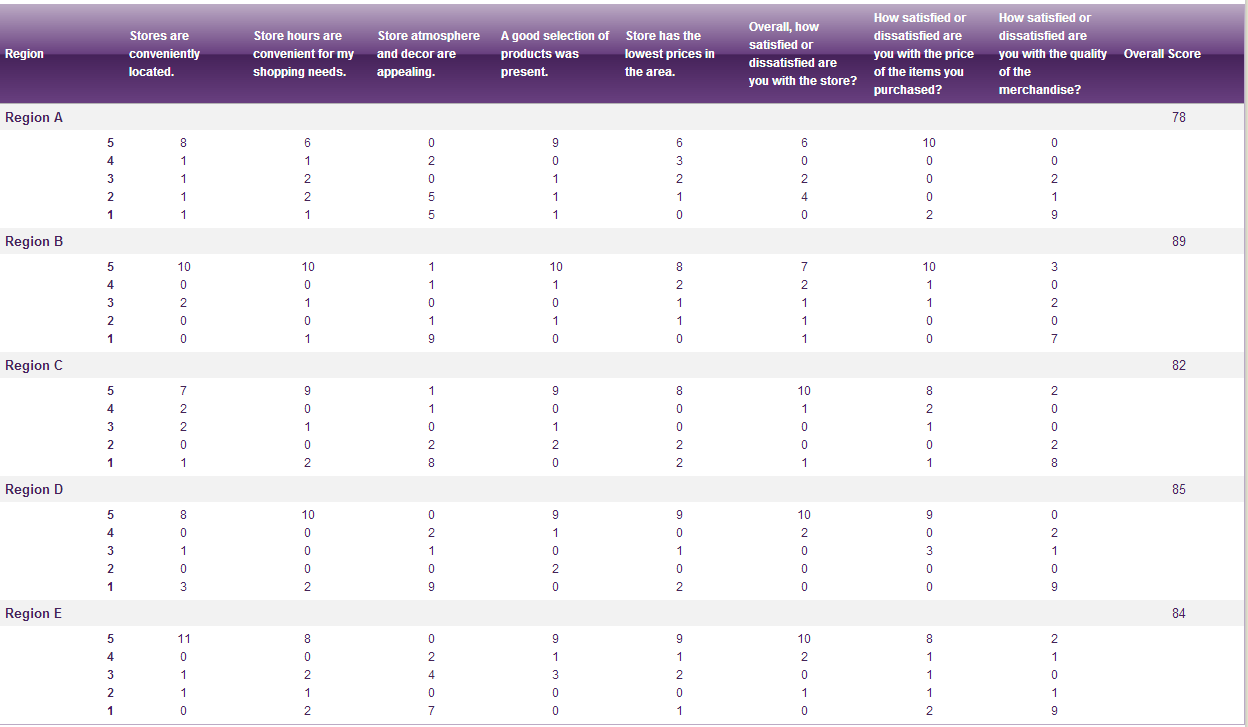Select Region E rating 3 atmosphere value 4

point(431,675)
